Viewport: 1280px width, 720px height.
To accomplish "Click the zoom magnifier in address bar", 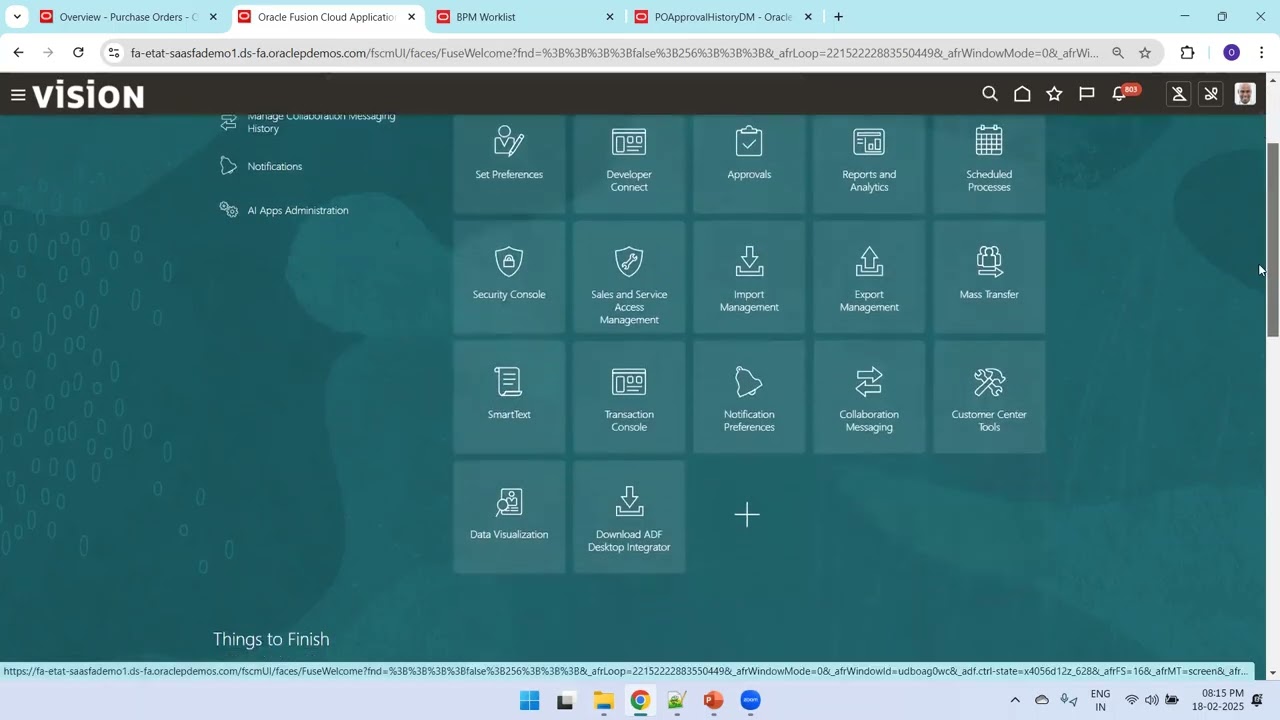I will coord(1118,53).
